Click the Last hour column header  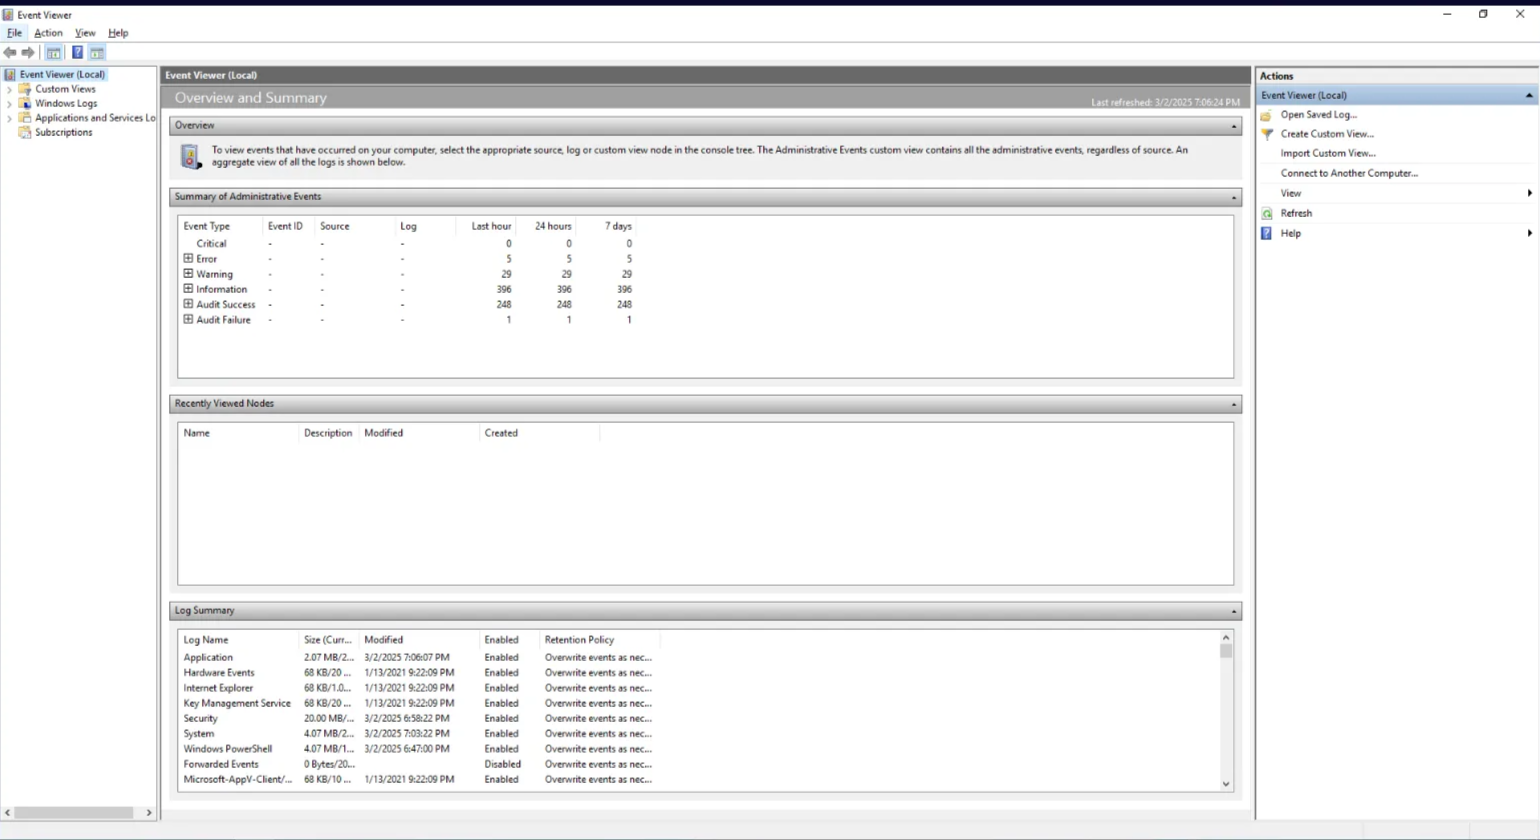486,226
